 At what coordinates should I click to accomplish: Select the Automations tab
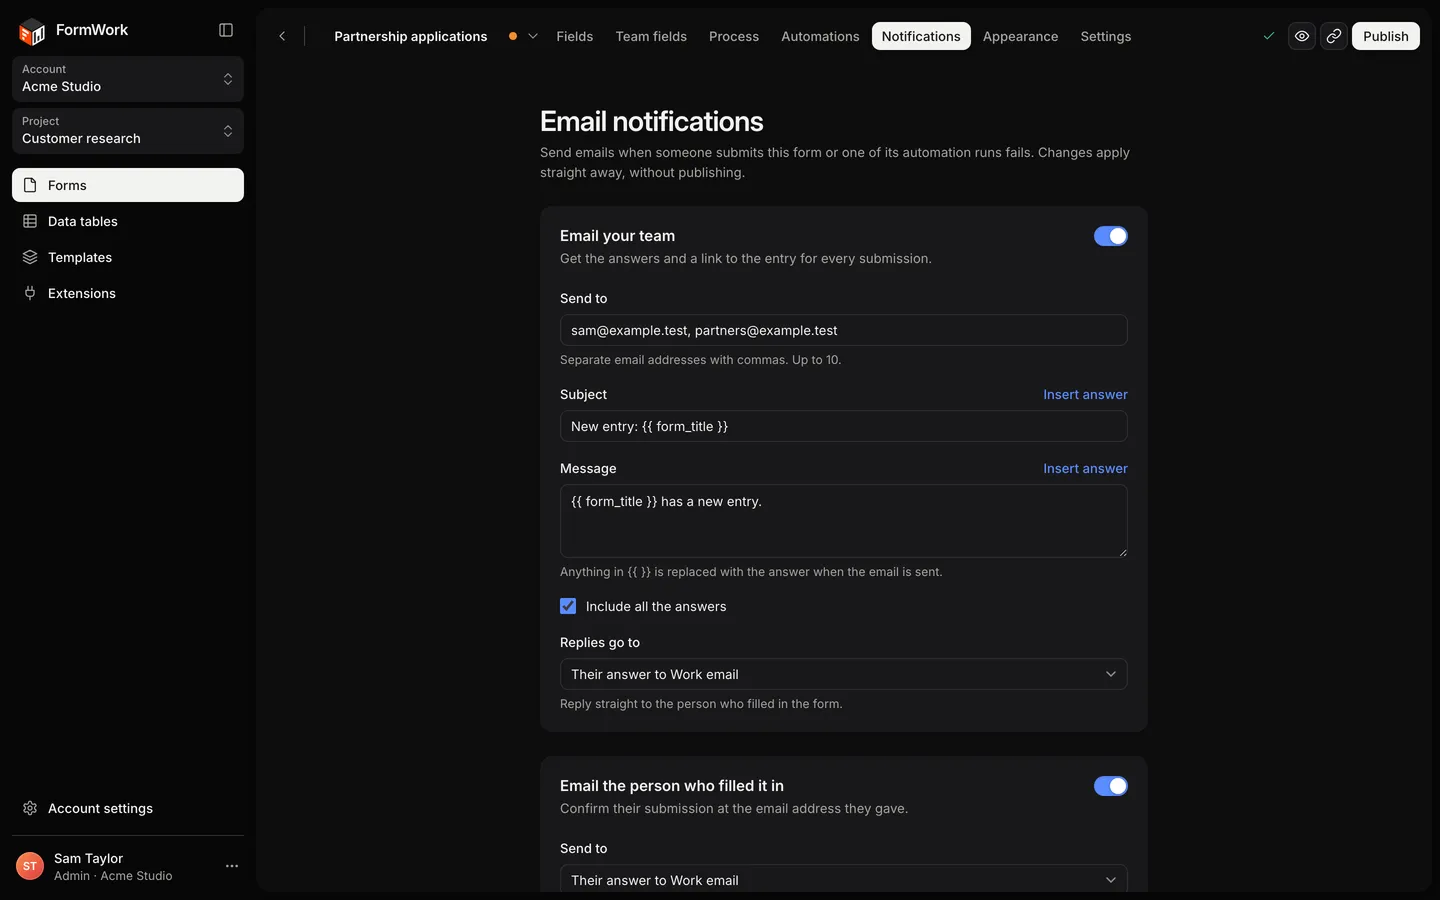pos(820,36)
